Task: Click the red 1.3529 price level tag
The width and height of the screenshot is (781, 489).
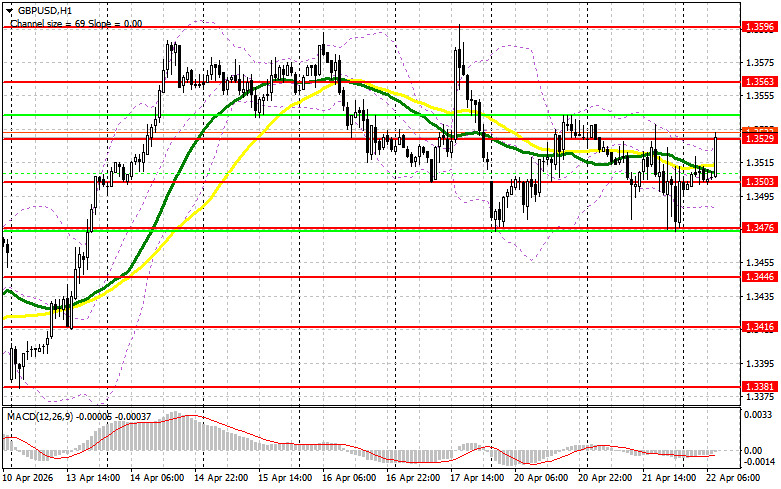Action: pyautogui.click(x=759, y=139)
